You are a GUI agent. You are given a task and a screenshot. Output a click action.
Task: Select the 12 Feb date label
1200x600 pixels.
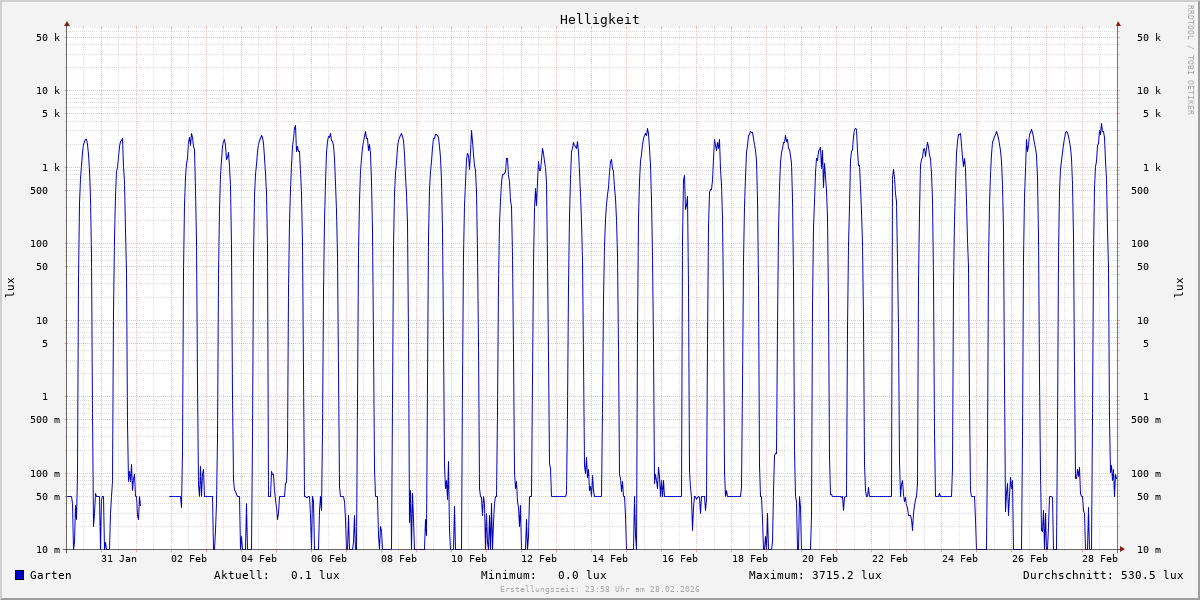539,558
